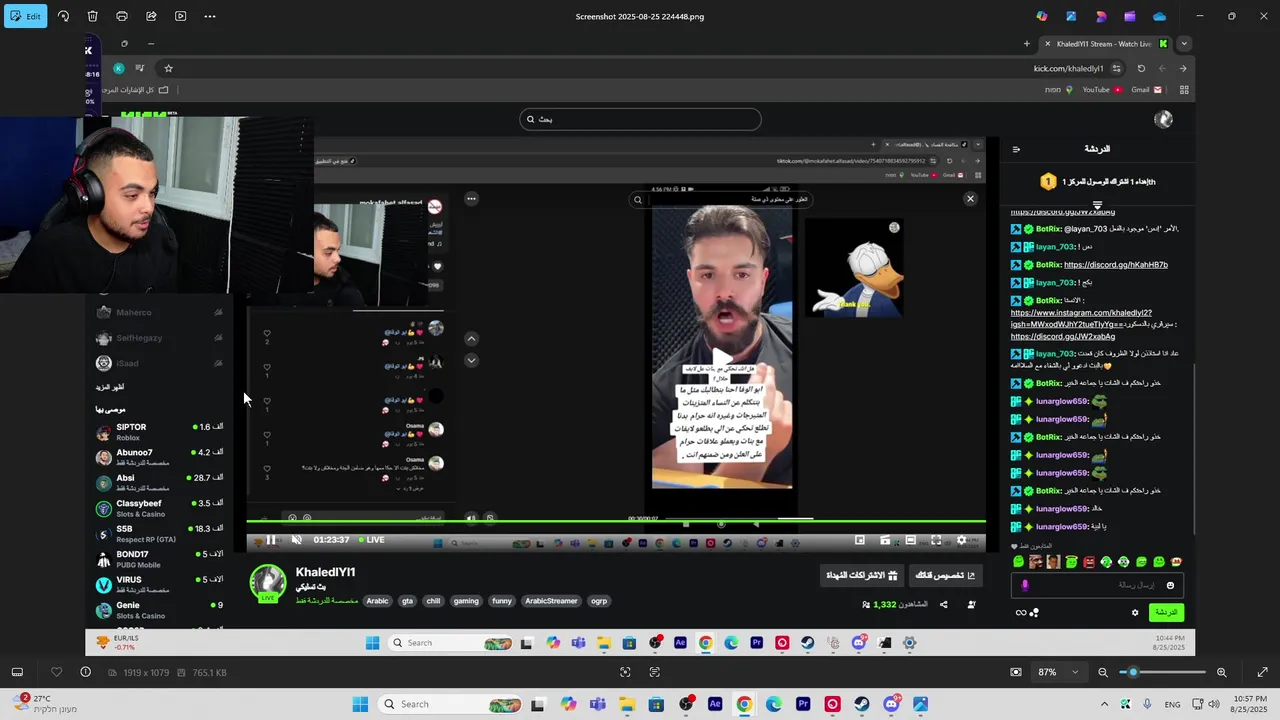This screenshot has height=720, width=1280.
Task: Adjust the Photos zoom slider
Action: 1163,672
